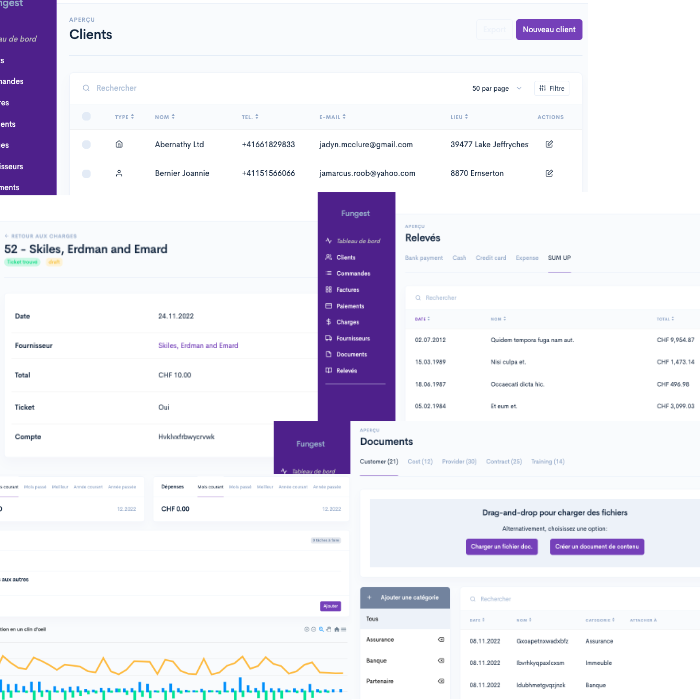700x700 pixels.
Task: Delete the Banque category using its icon
Action: (x=441, y=661)
